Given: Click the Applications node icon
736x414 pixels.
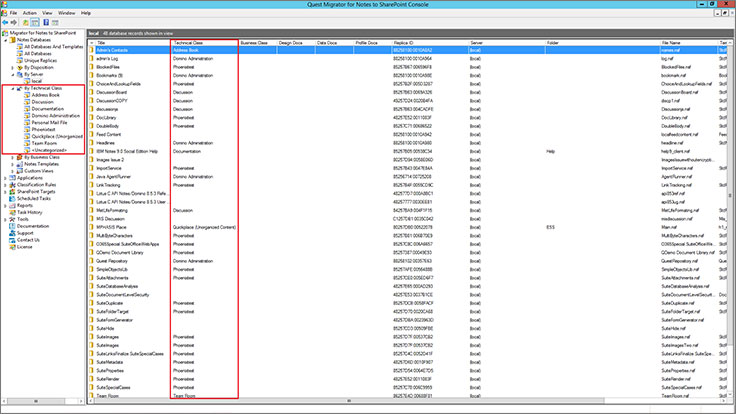Looking at the screenshot, I should [13, 178].
